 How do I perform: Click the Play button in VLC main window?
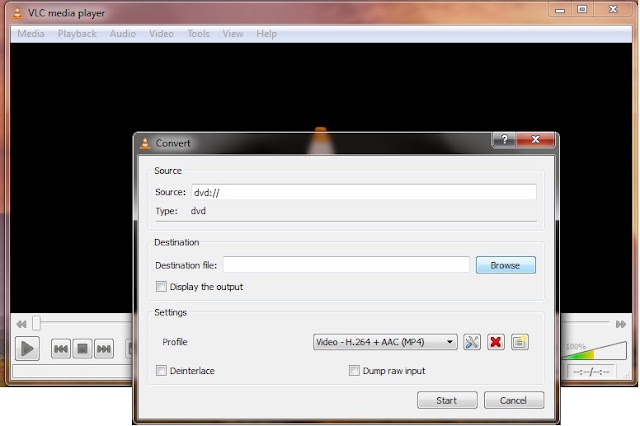coord(27,348)
